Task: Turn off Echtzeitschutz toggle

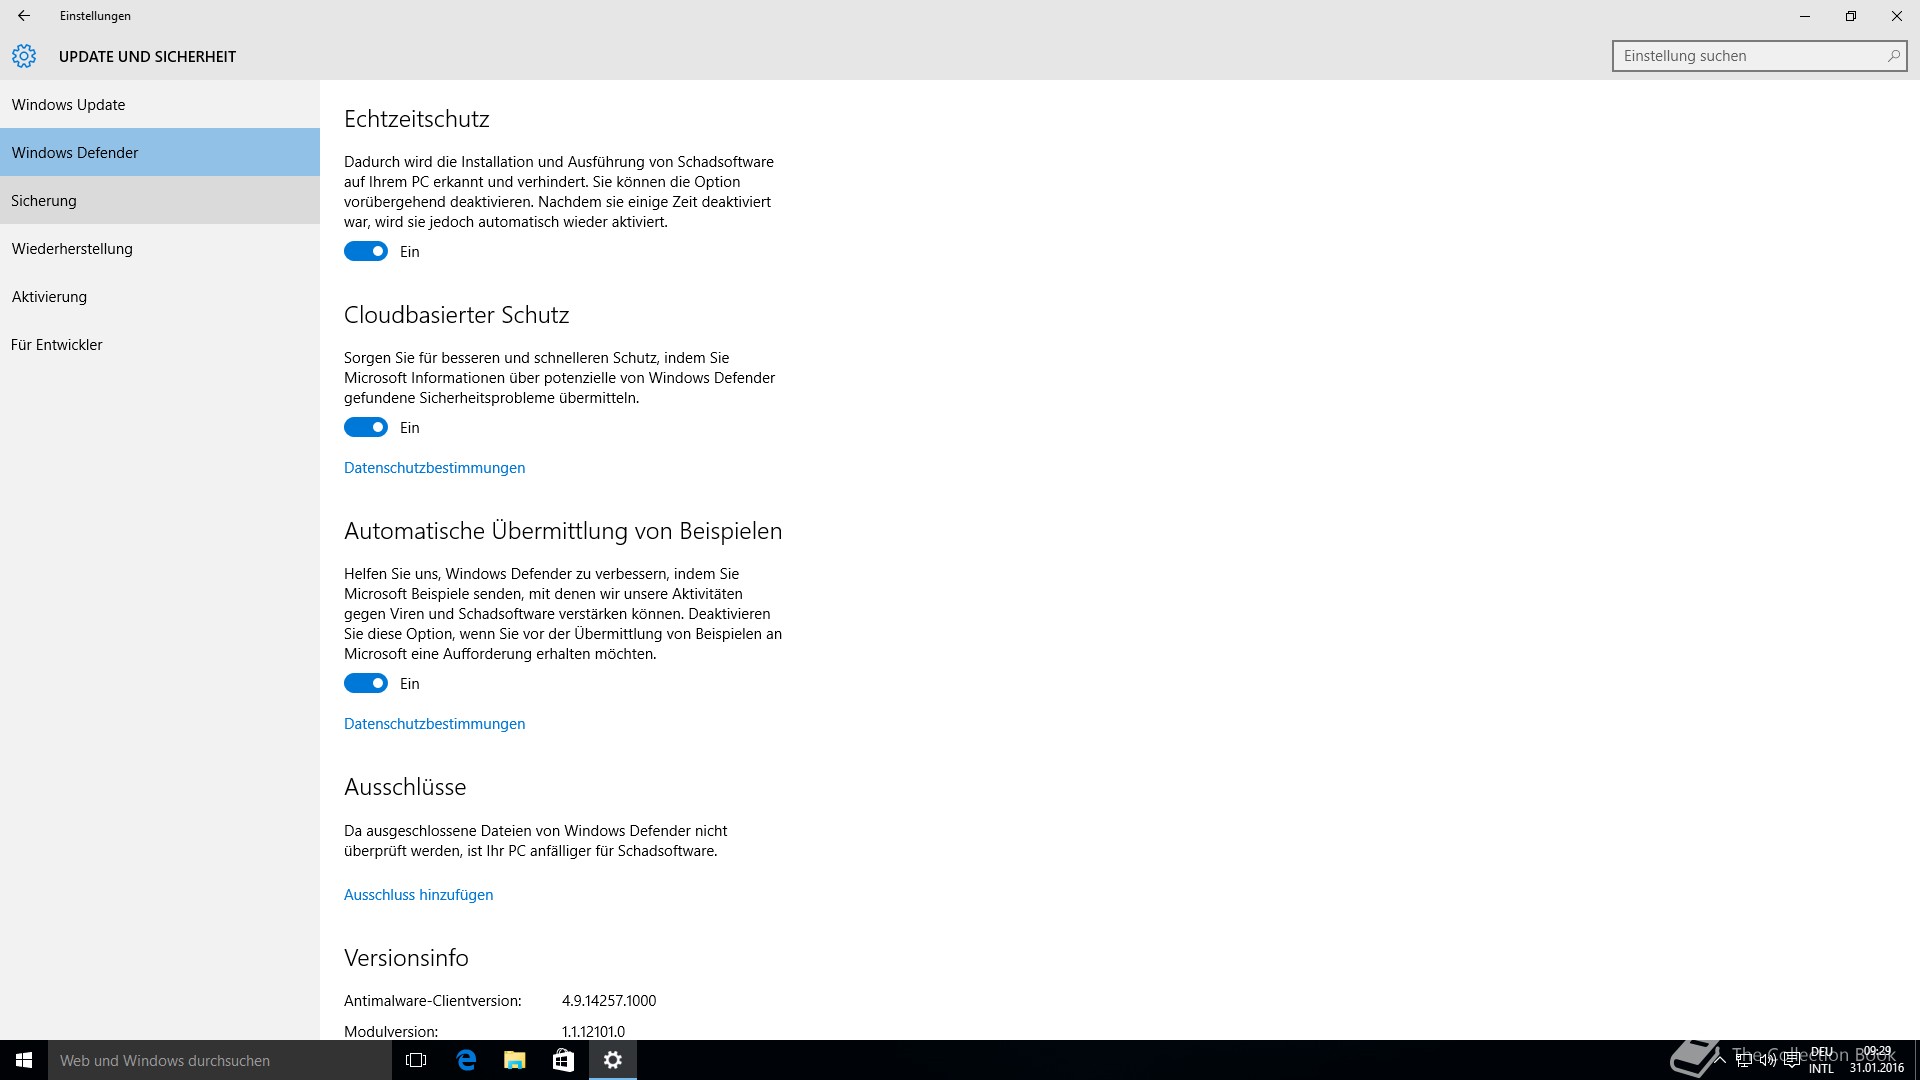Action: click(366, 251)
